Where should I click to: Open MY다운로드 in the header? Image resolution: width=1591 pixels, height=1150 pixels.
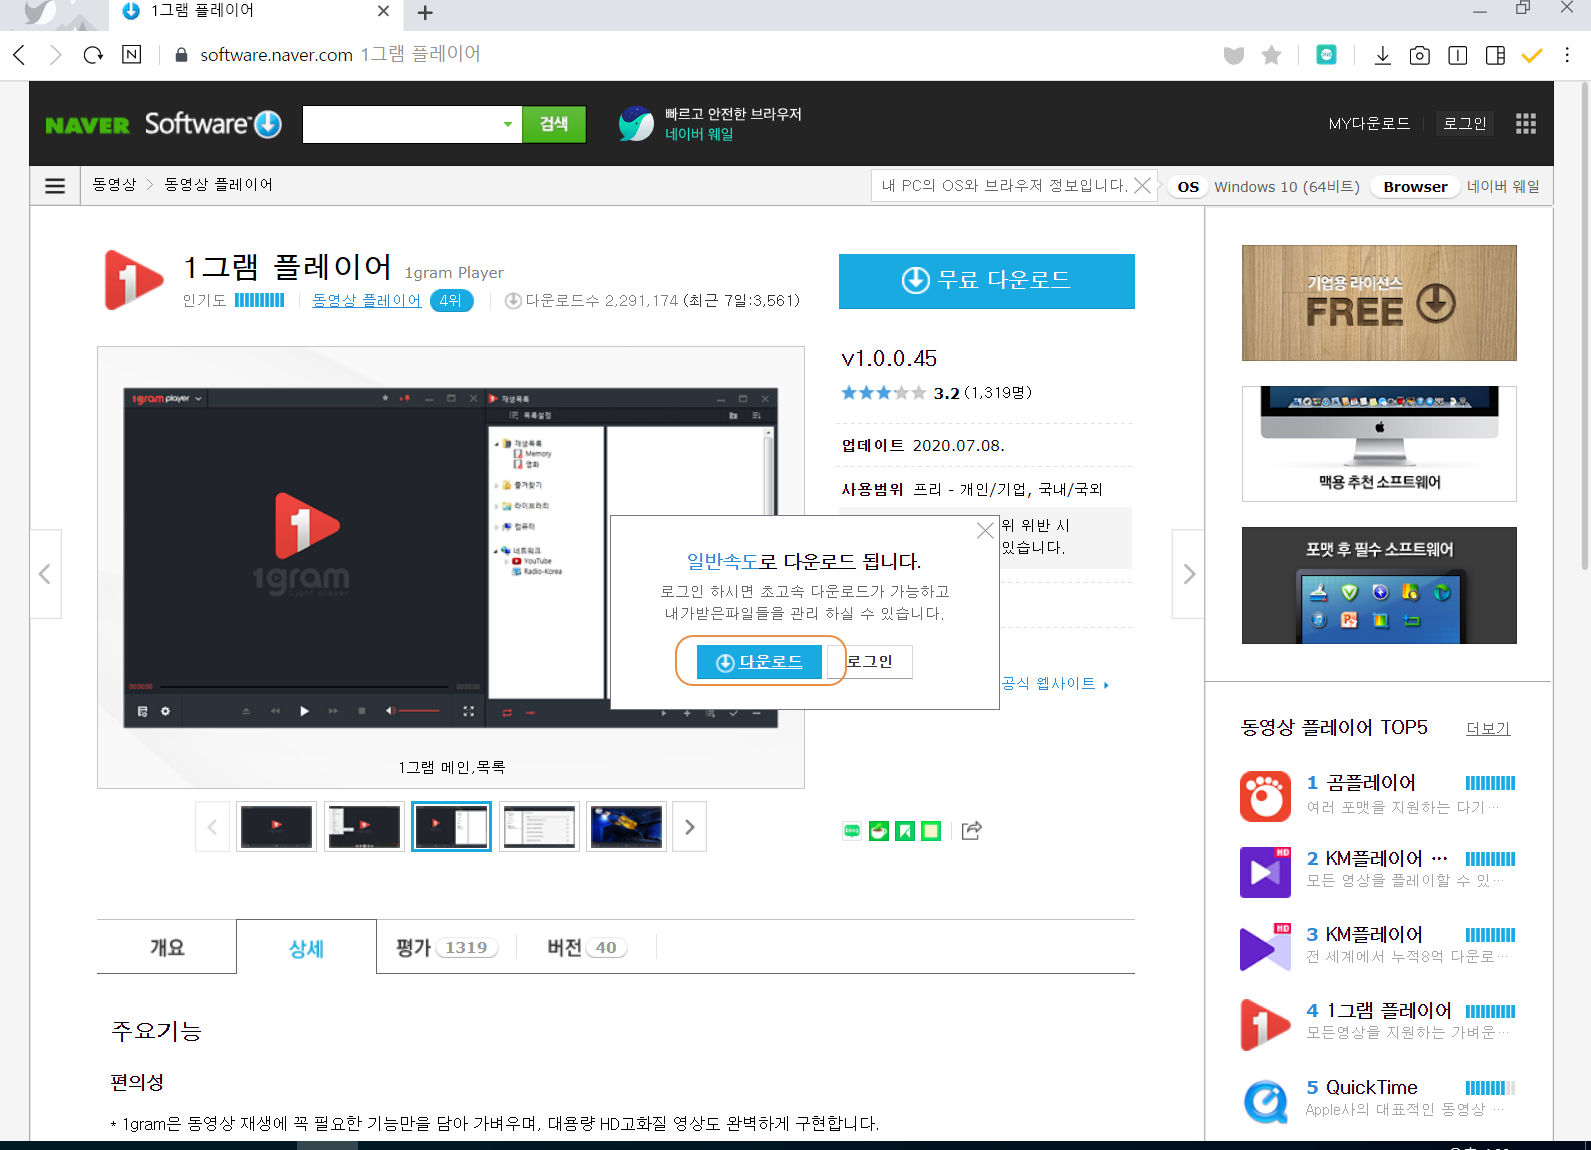pos(1369,124)
